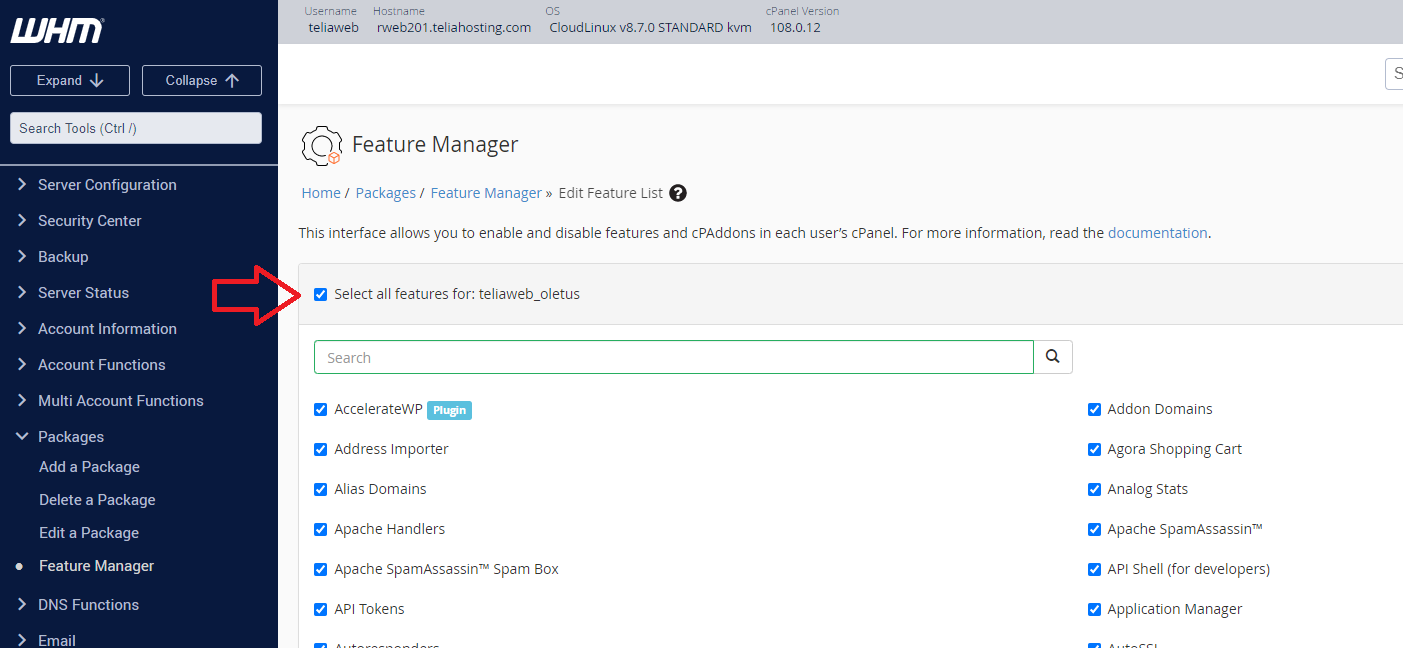Select Feature Manager in the sidebar
The height and width of the screenshot is (648, 1403).
pos(96,566)
